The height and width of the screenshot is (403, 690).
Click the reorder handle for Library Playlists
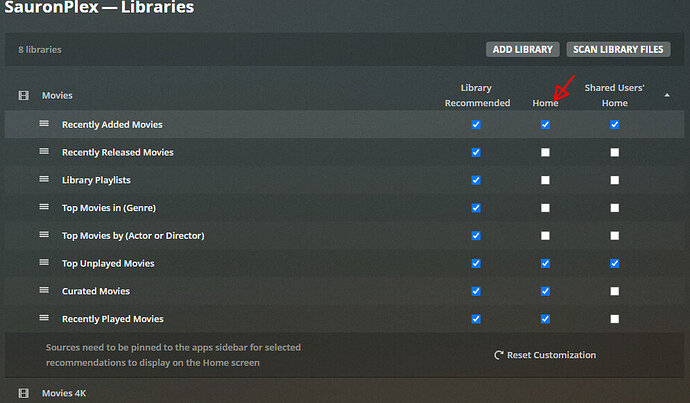pos(44,179)
